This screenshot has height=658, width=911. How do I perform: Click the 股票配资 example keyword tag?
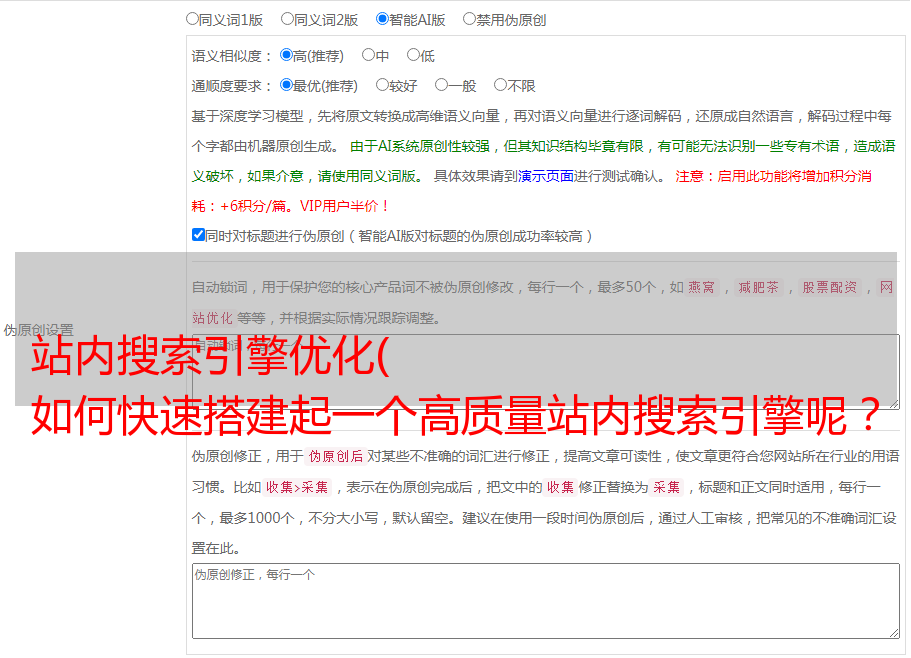tap(830, 287)
